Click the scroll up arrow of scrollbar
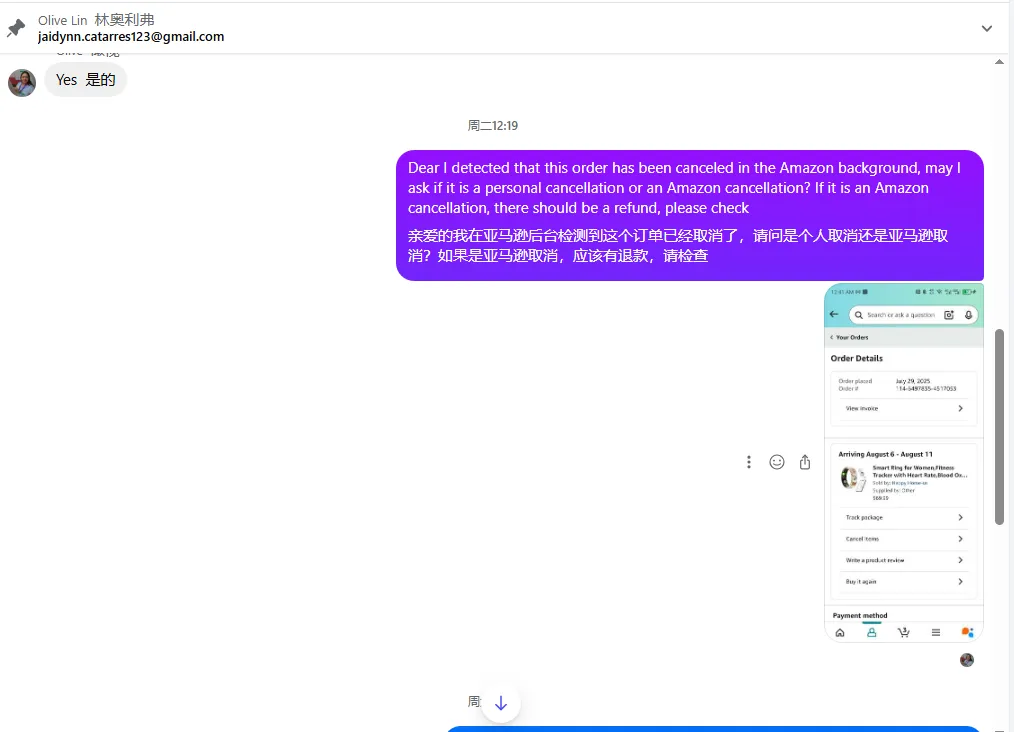 coord(999,62)
